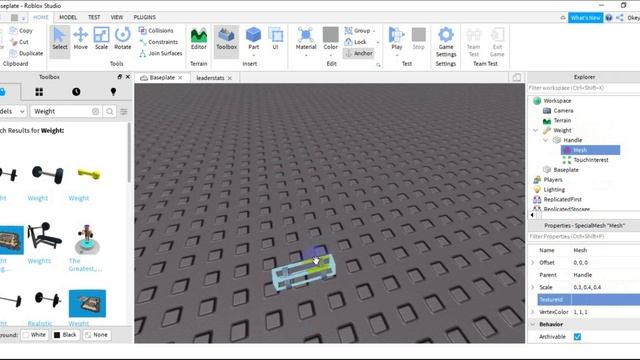Open the Group dropdown arrow
This screenshot has width=640, height=360.
tap(374, 31)
